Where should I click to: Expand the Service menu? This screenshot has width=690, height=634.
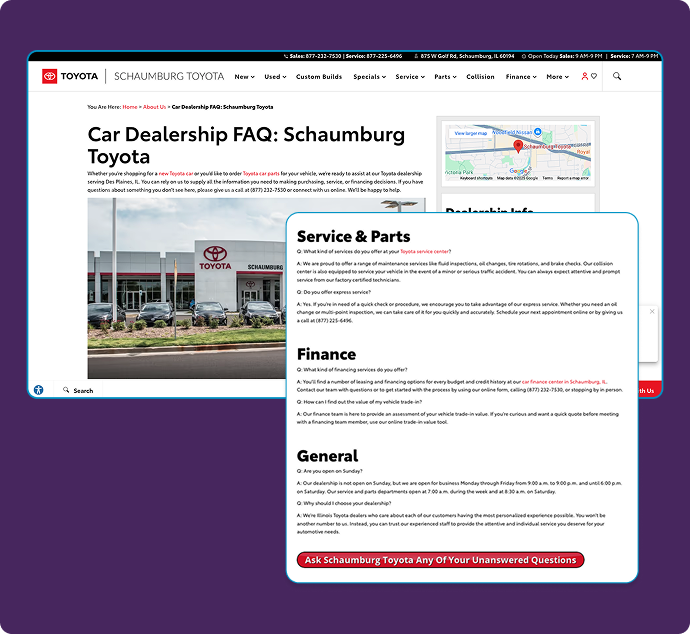tap(409, 77)
